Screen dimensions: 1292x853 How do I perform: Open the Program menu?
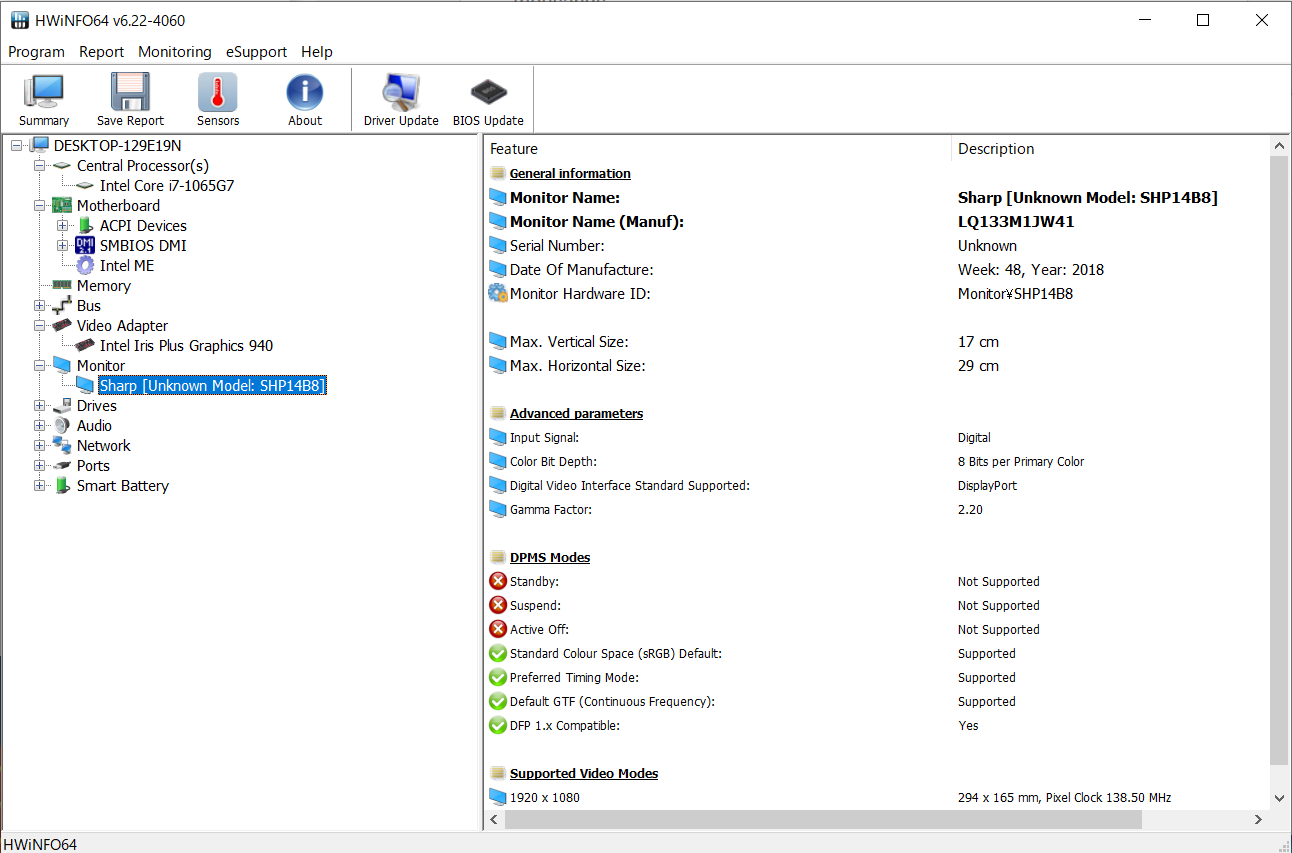tap(36, 52)
